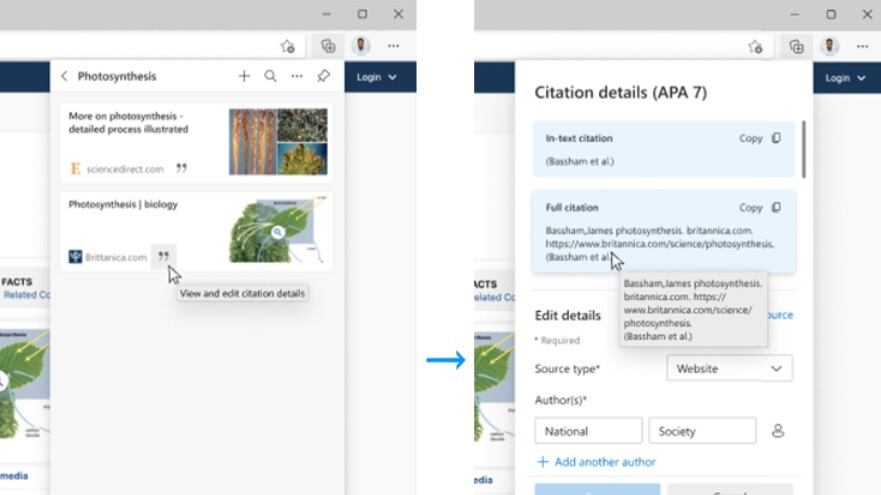The image size is (881, 495).
Task: Click the Add another author link
Action: pos(596,462)
